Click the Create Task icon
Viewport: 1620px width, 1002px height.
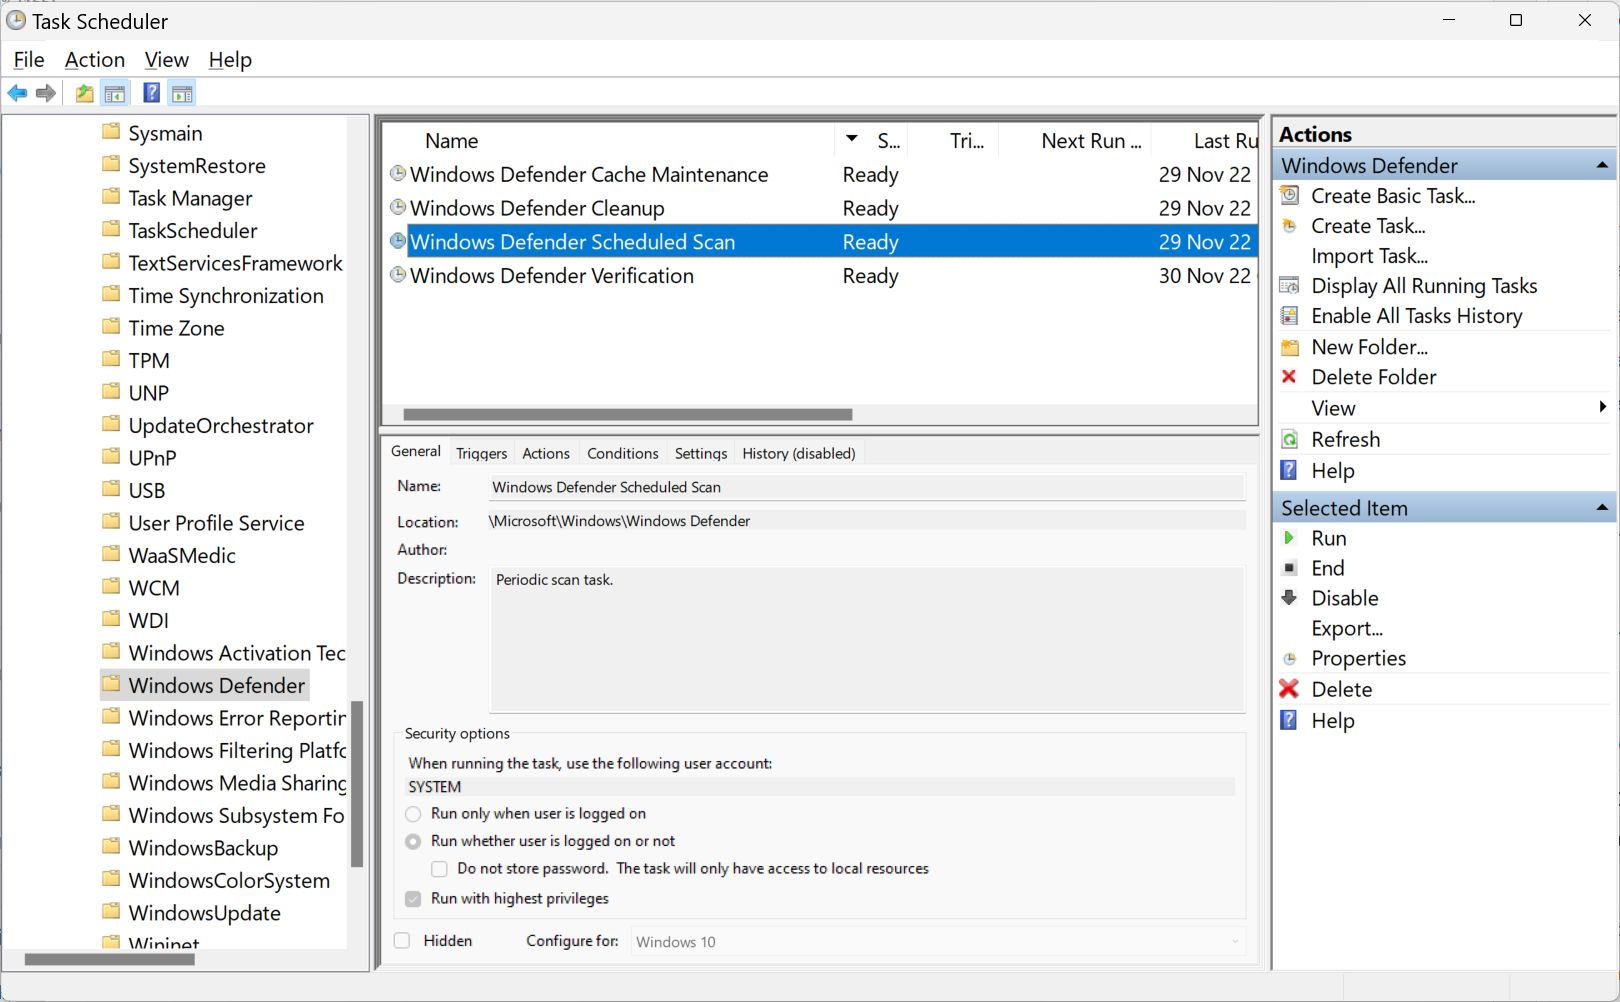(x=1290, y=226)
